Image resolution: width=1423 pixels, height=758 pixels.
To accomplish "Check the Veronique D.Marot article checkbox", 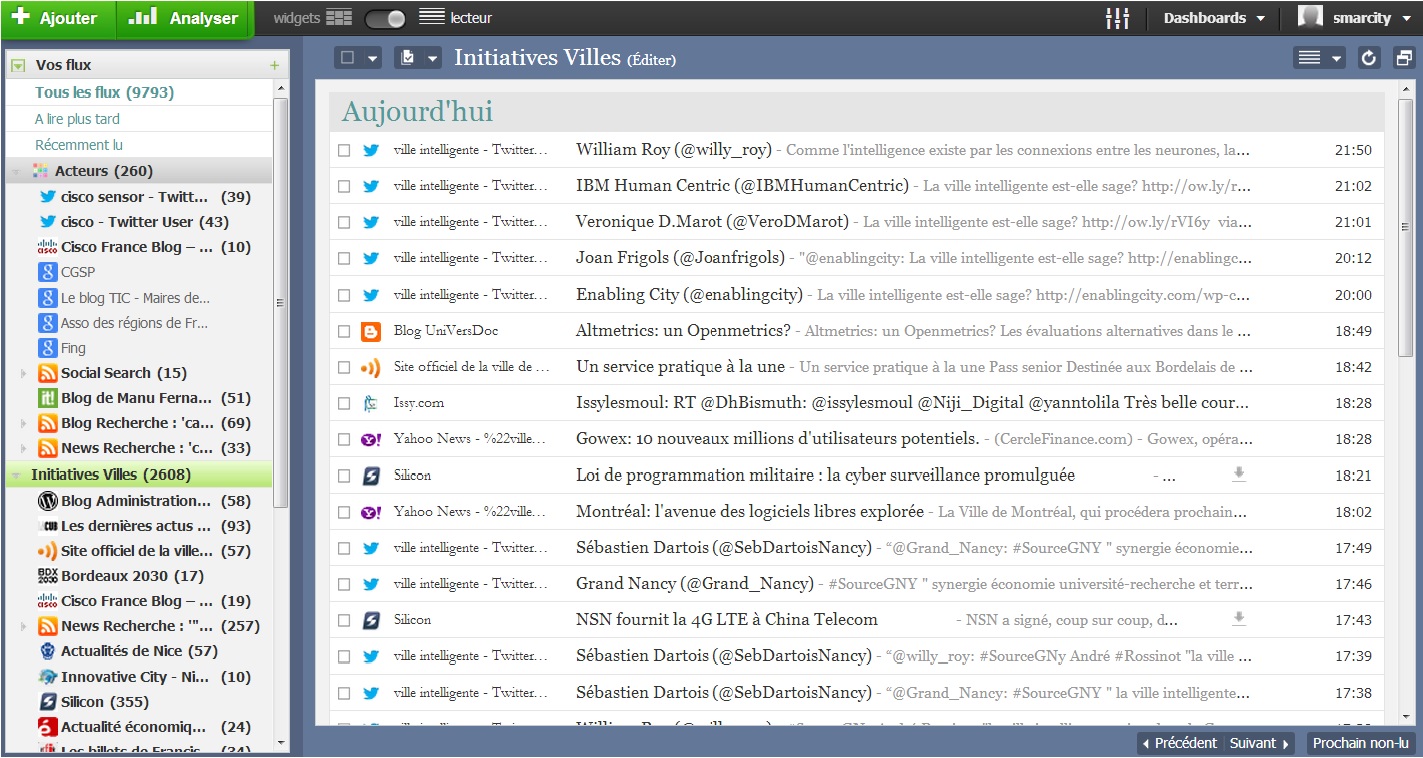I will [x=344, y=223].
